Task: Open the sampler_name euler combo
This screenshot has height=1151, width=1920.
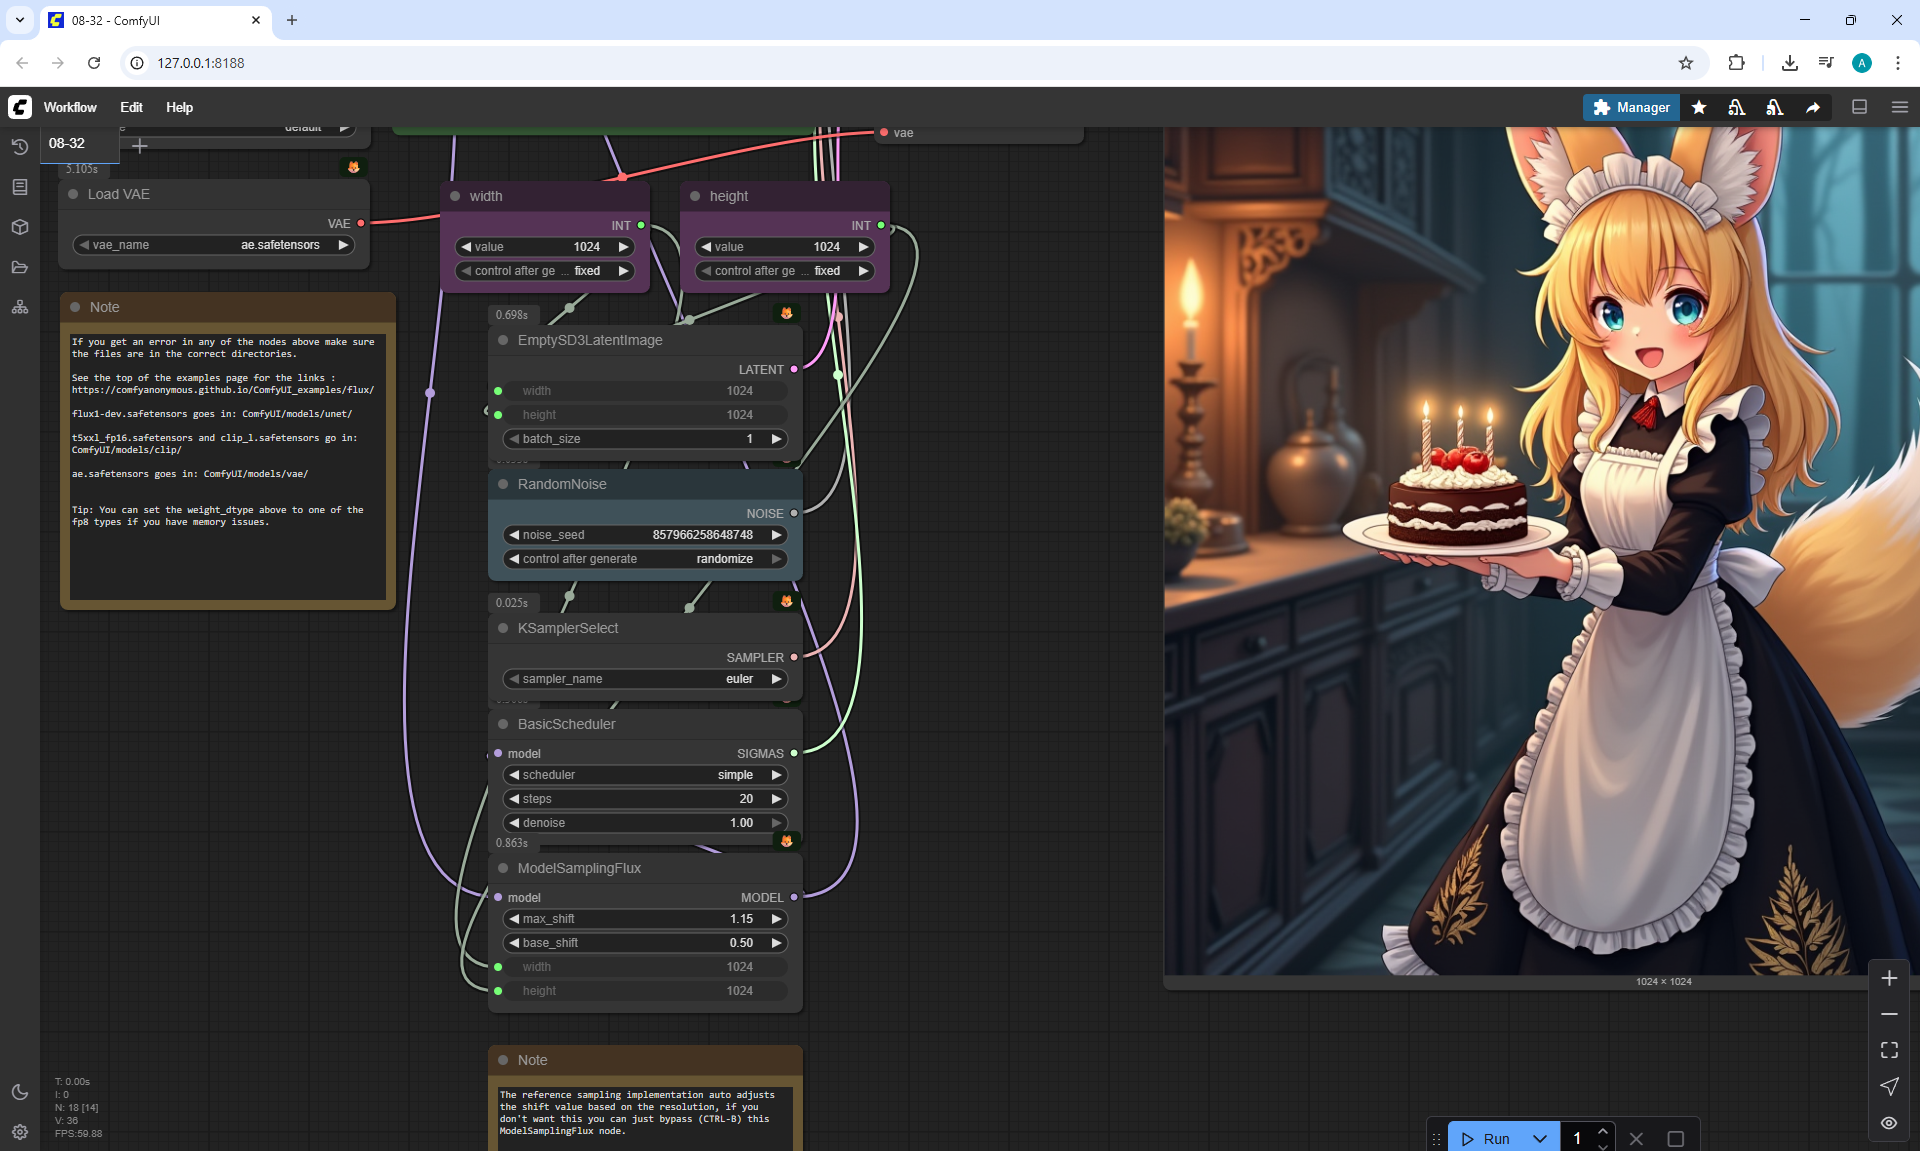Action: pos(644,679)
